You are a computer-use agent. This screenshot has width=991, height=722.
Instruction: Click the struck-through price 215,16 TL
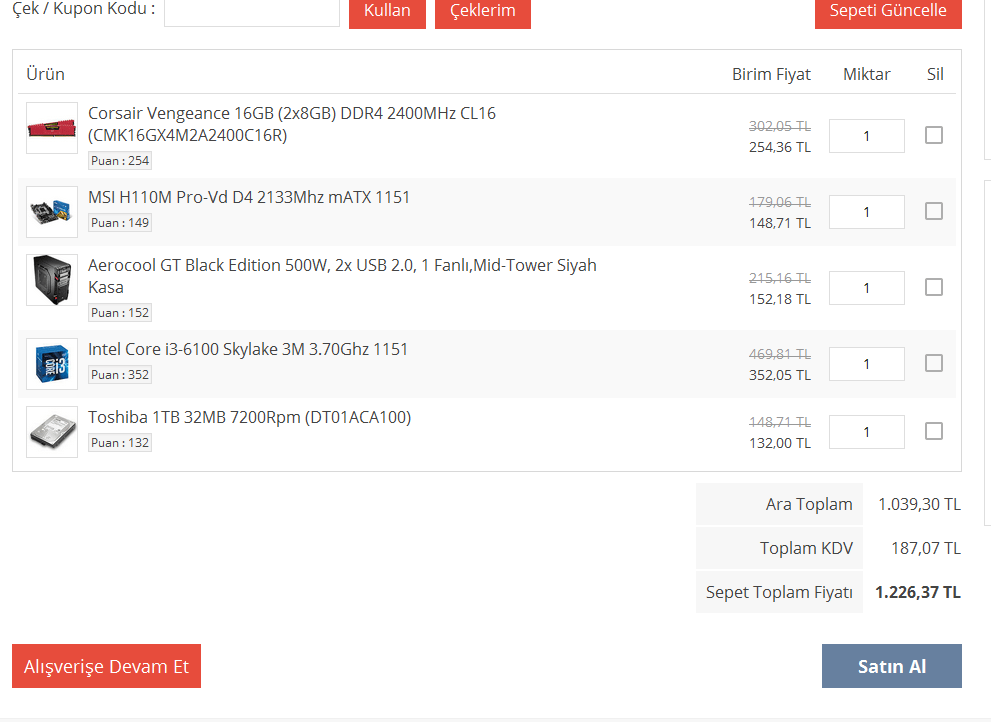pyautogui.click(x=780, y=278)
